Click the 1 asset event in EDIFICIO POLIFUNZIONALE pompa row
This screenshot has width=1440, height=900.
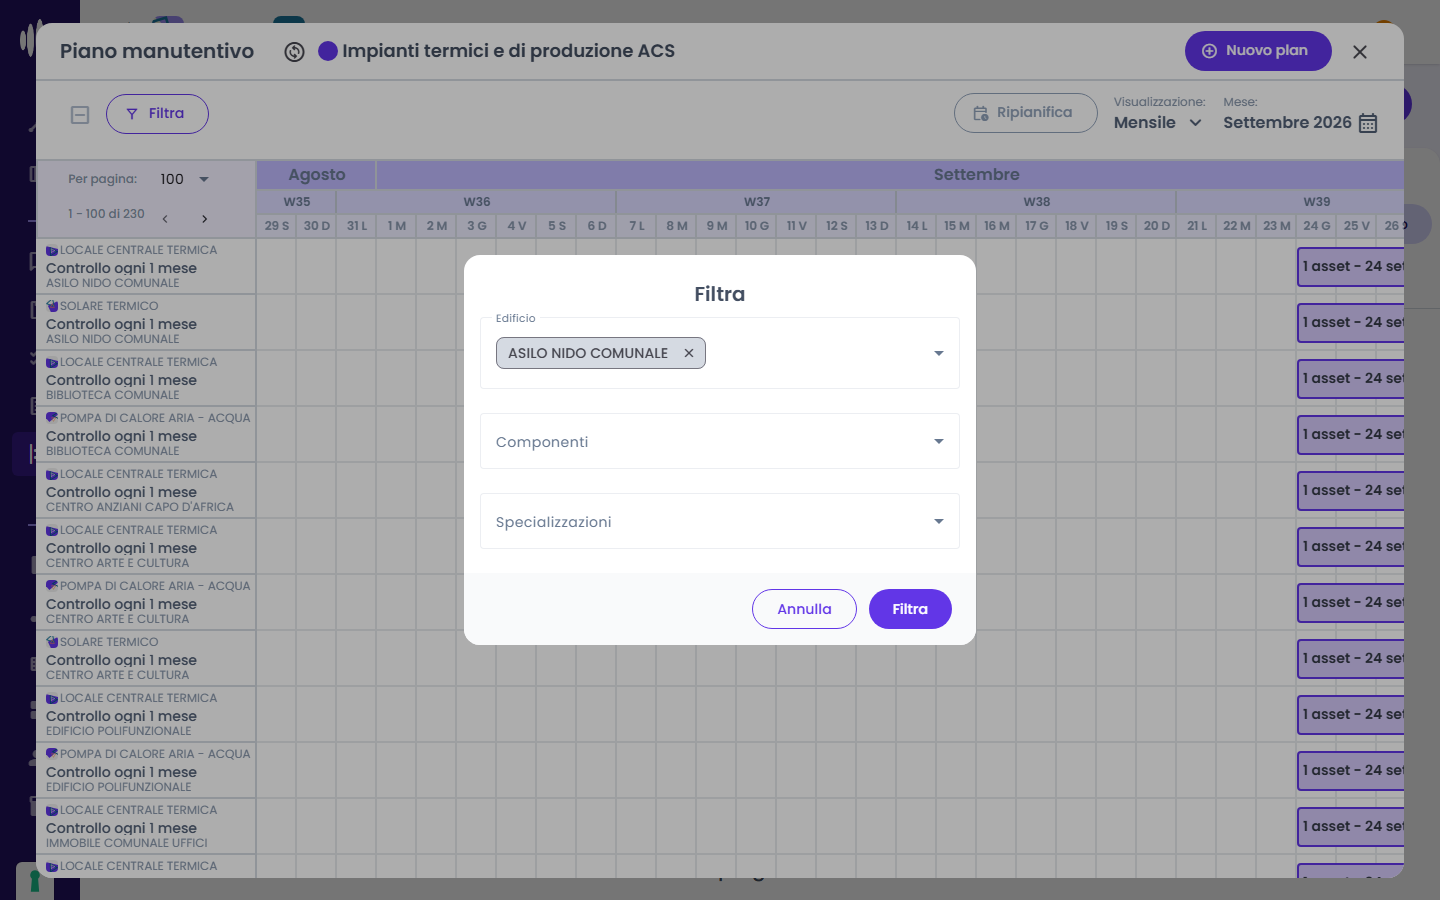coord(1351,771)
